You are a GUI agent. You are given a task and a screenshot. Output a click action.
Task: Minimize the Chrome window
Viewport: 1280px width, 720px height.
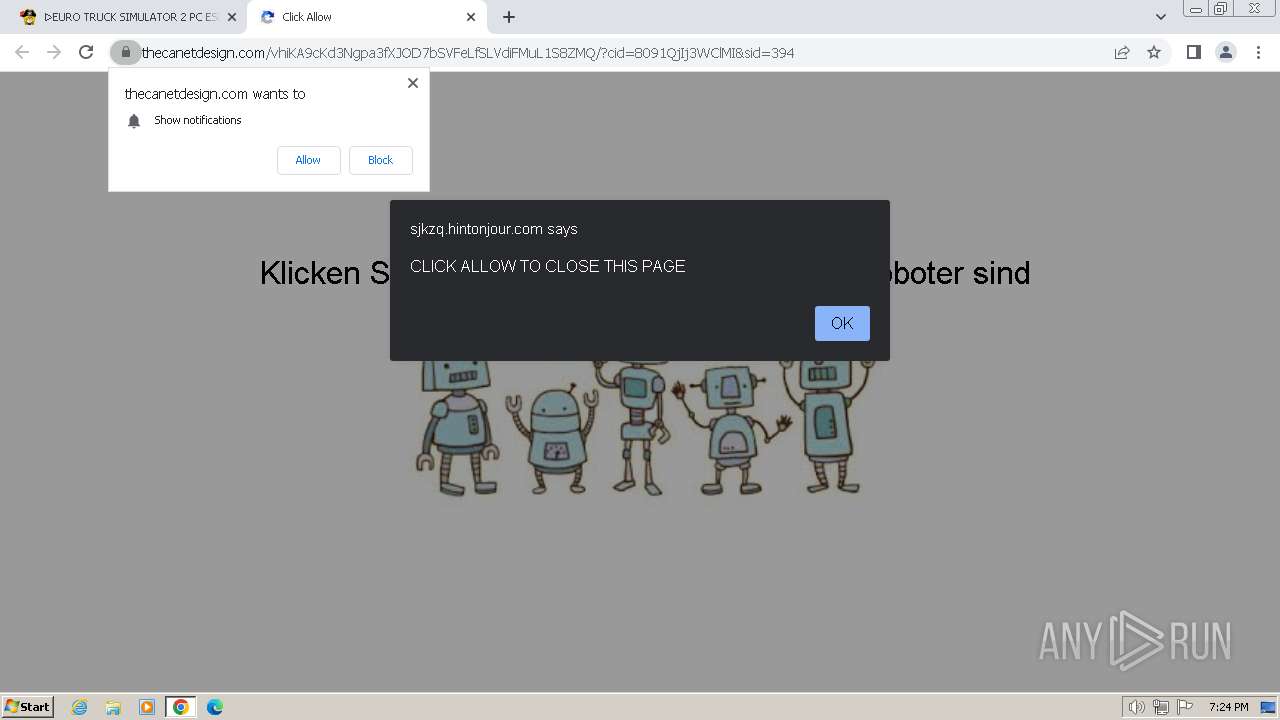coord(1195,9)
